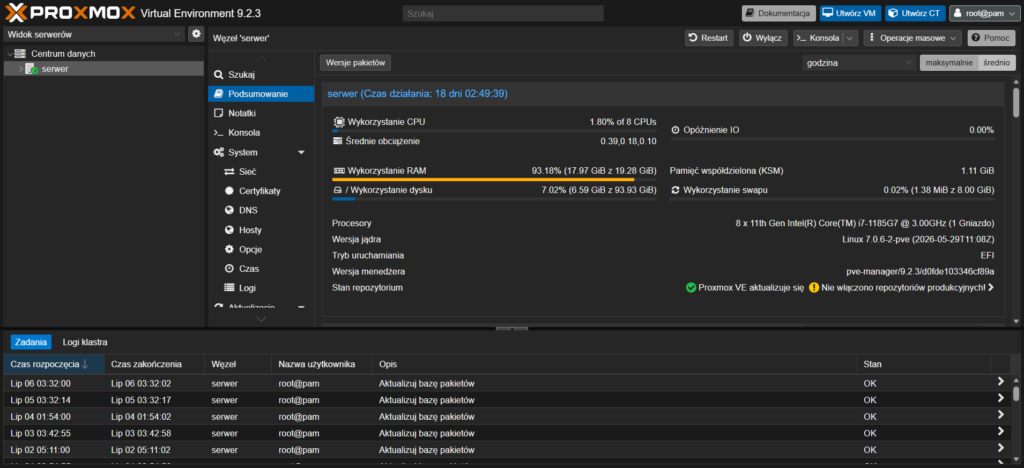Click the bottom panel splitter collapse handle

click(x=511, y=328)
